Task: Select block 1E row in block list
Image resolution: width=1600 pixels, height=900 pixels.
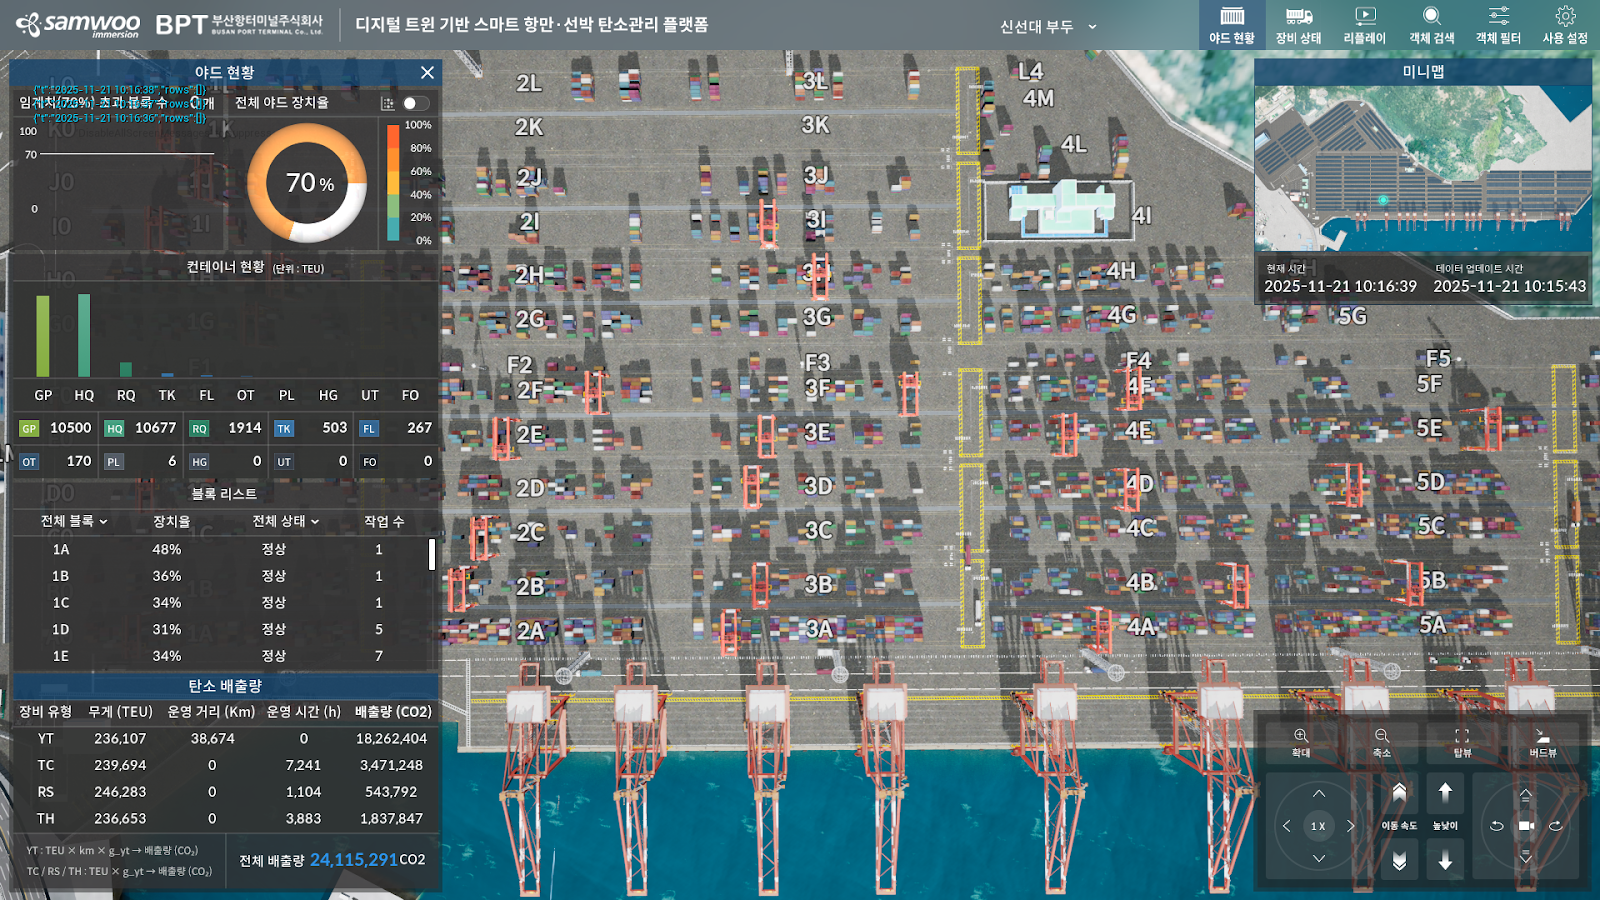Action: [220, 656]
